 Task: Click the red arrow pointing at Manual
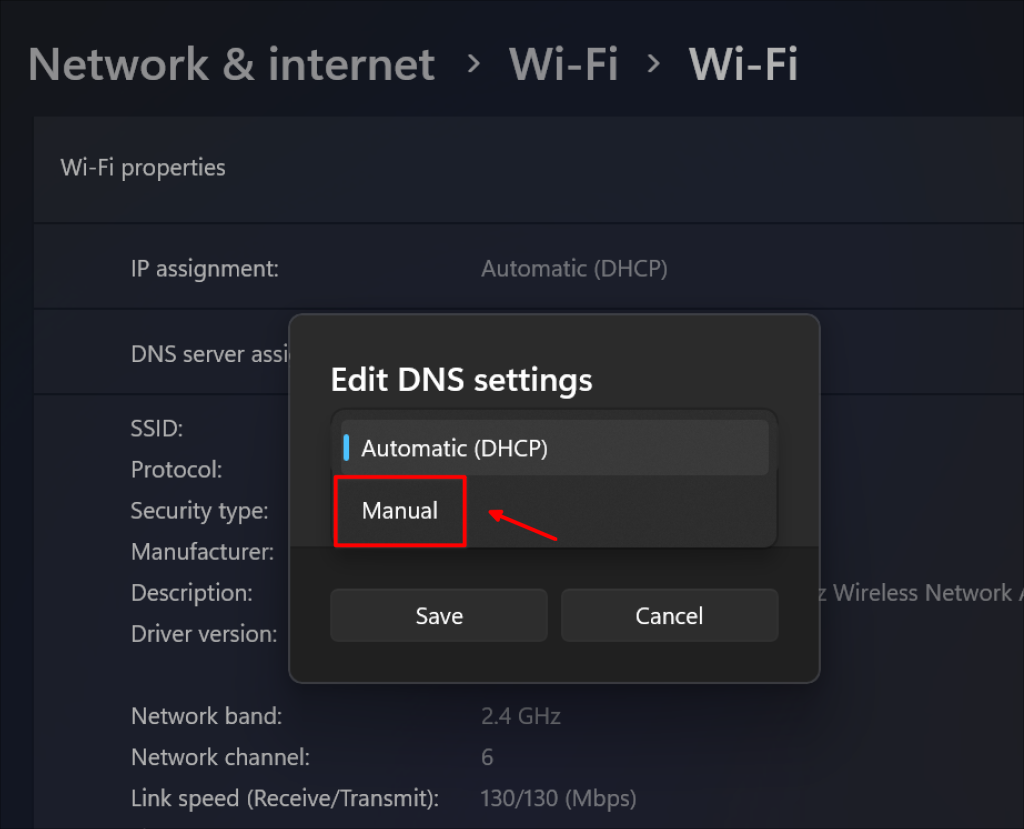coord(522,525)
